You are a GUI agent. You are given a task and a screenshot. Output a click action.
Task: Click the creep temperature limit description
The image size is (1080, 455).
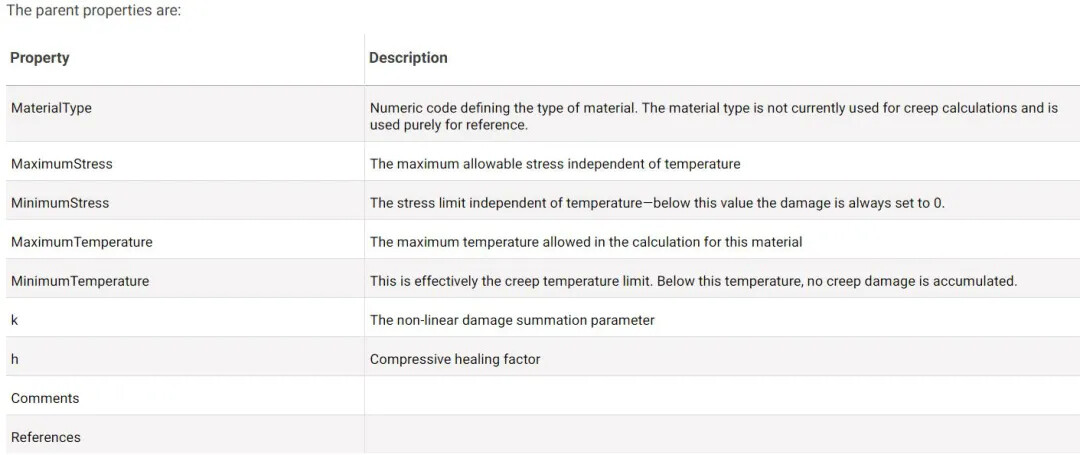point(693,281)
